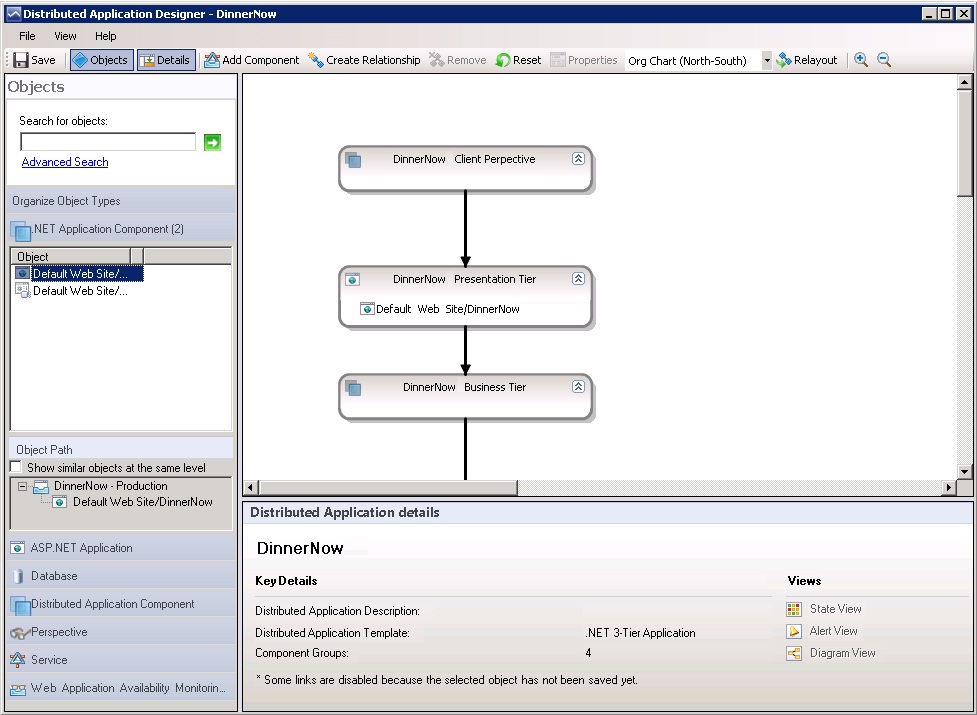Click the Relayout icon
The height and width of the screenshot is (715, 977).
784,60
